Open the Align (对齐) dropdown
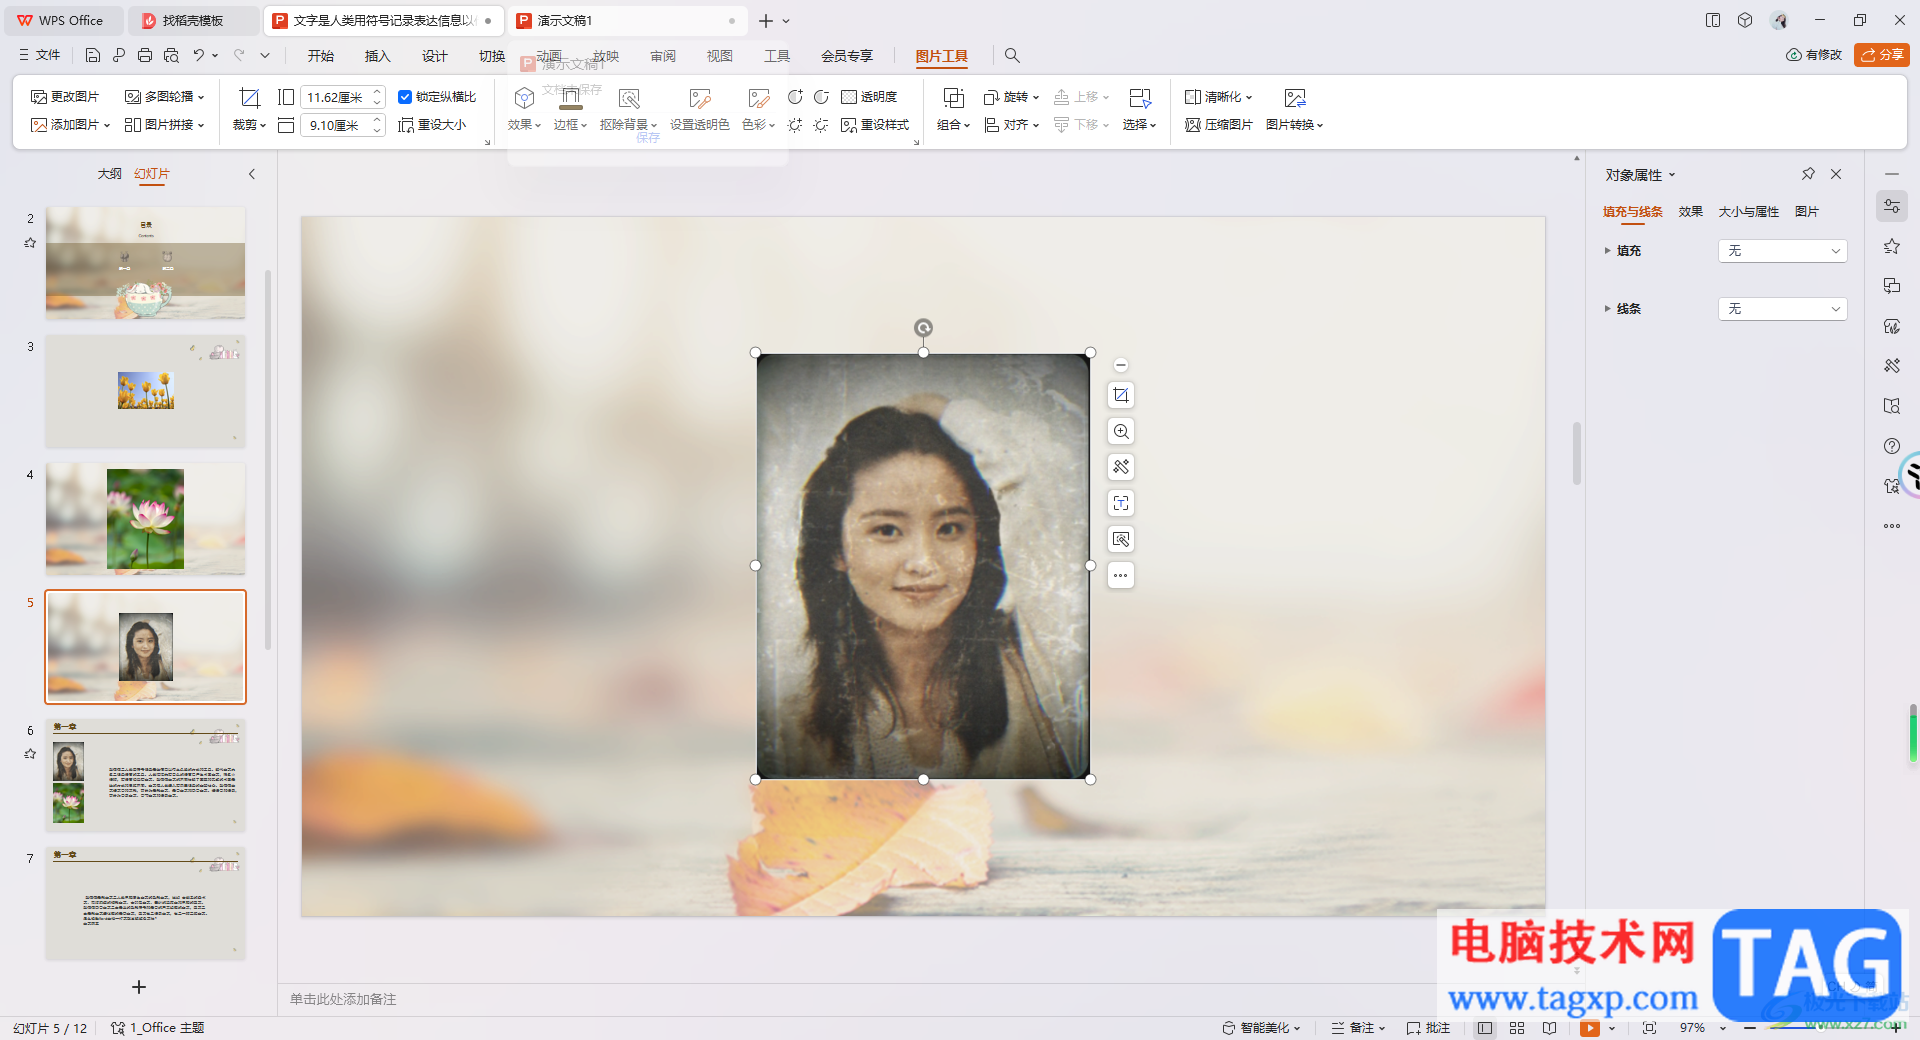This screenshot has width=1920, height=1040. point(1012,125)
